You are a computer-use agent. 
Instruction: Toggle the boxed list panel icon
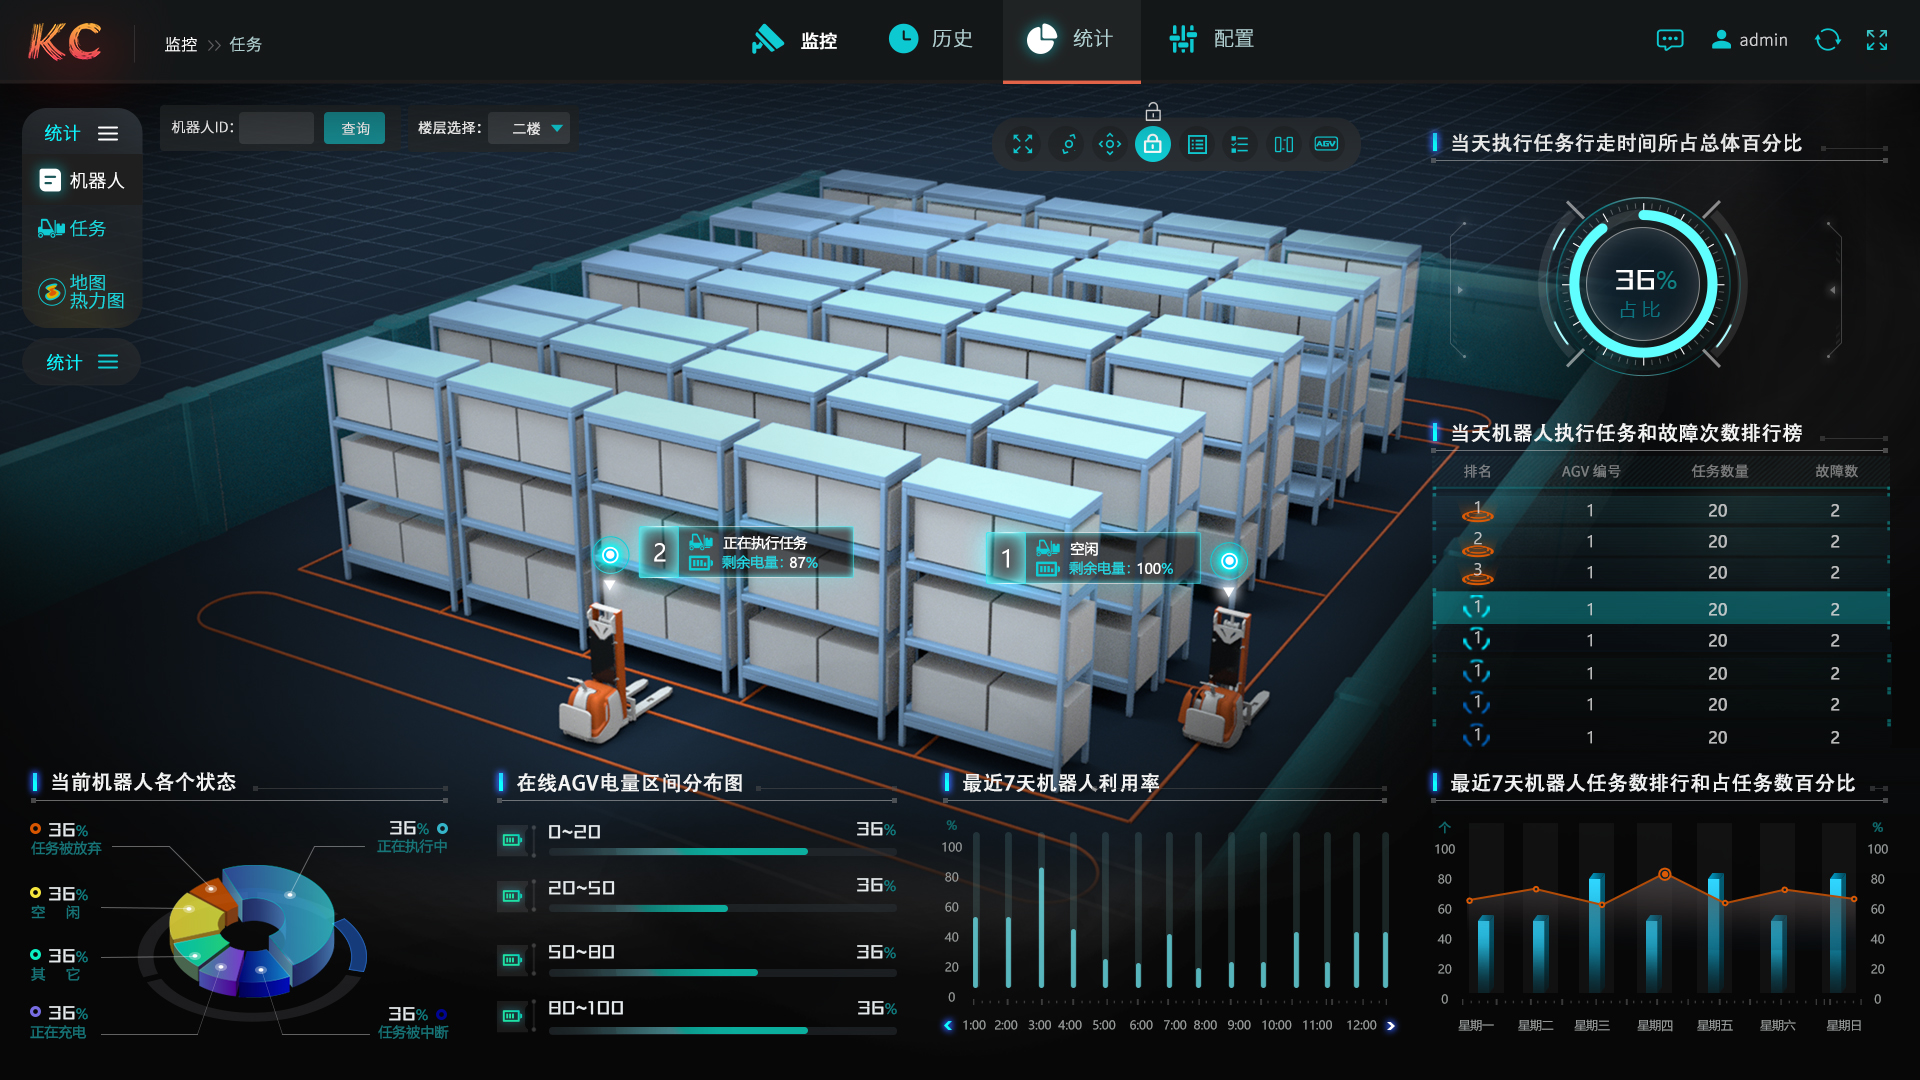(x=1197, y=144)
